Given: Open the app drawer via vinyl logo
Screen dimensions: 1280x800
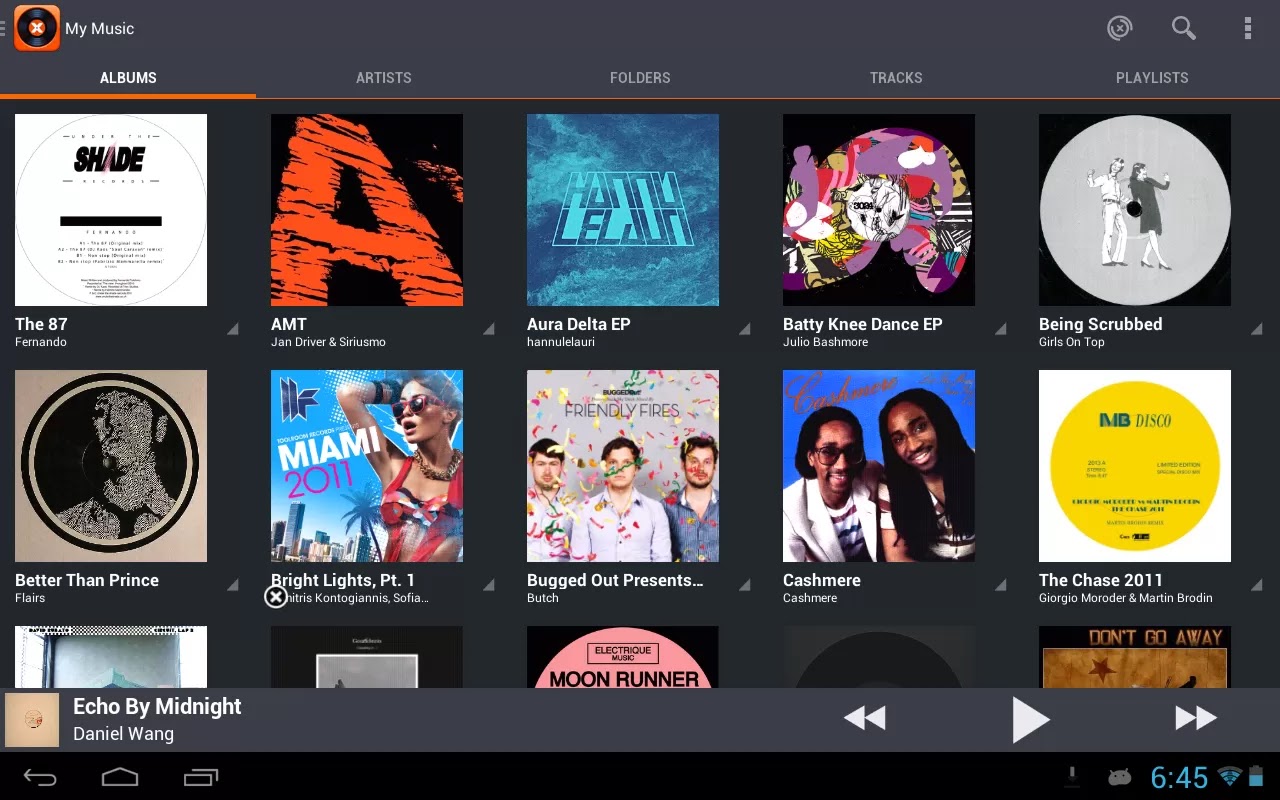Looking at the screenshot, I should tap(37, 28).
